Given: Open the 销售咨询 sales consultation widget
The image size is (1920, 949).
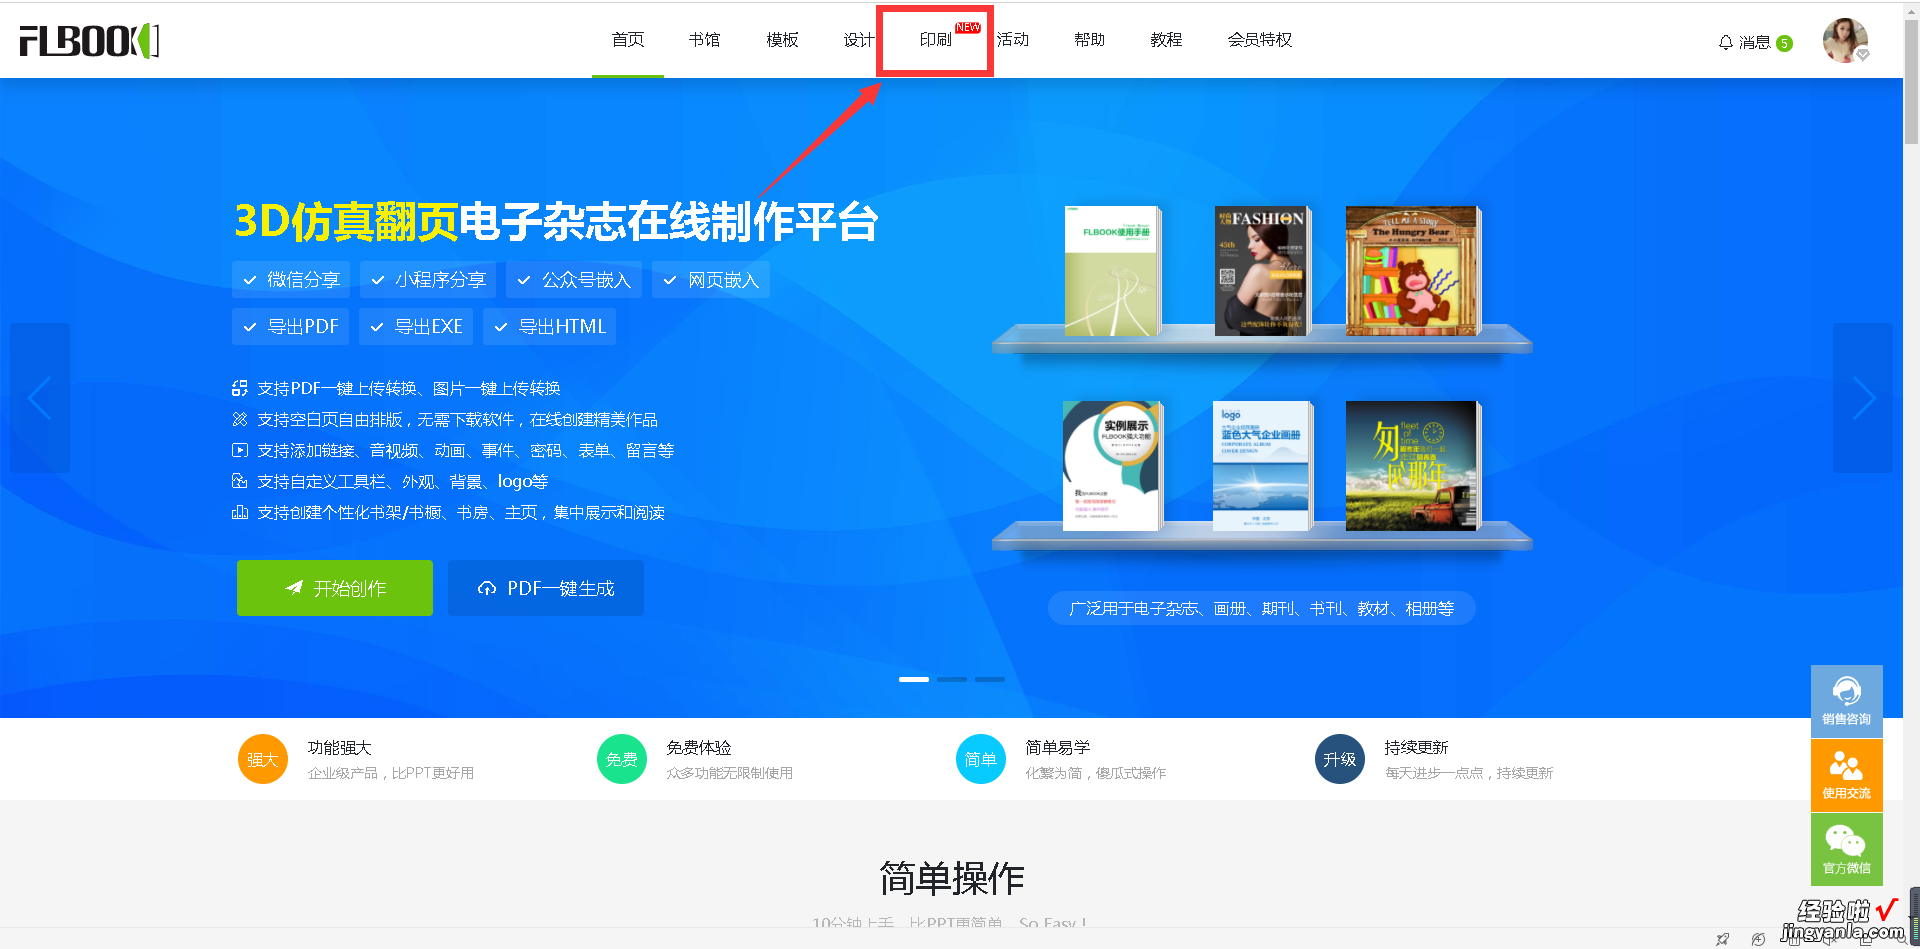Looking at the screenshot, I should tap(1846, 701).
